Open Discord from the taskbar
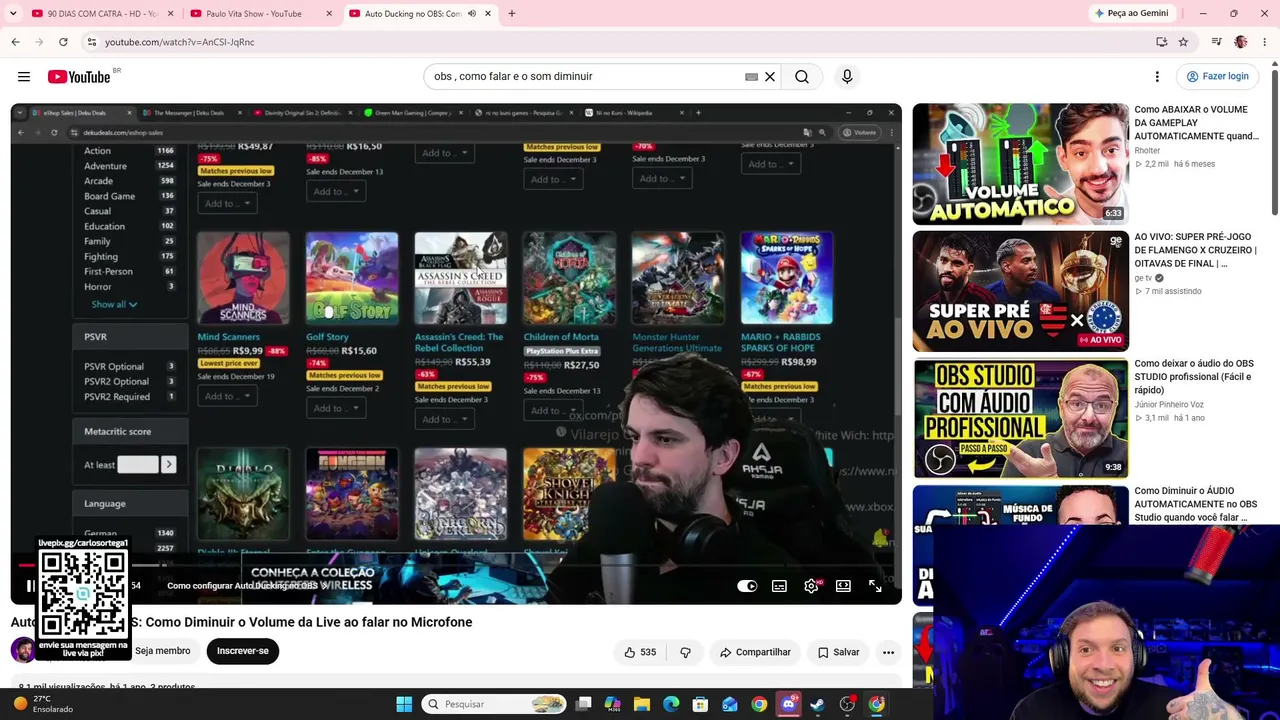This screenshot has width=1280, height=720. 788,704
